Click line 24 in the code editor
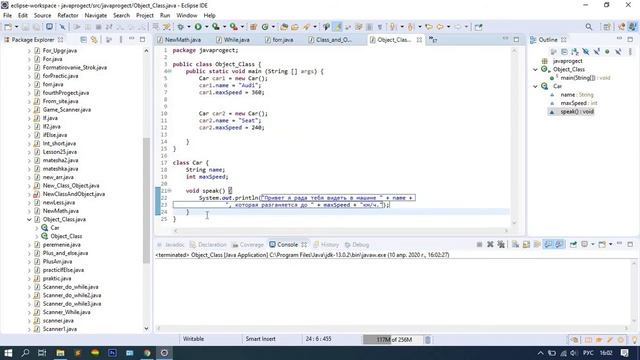640x360 pixels. [340, 212]
